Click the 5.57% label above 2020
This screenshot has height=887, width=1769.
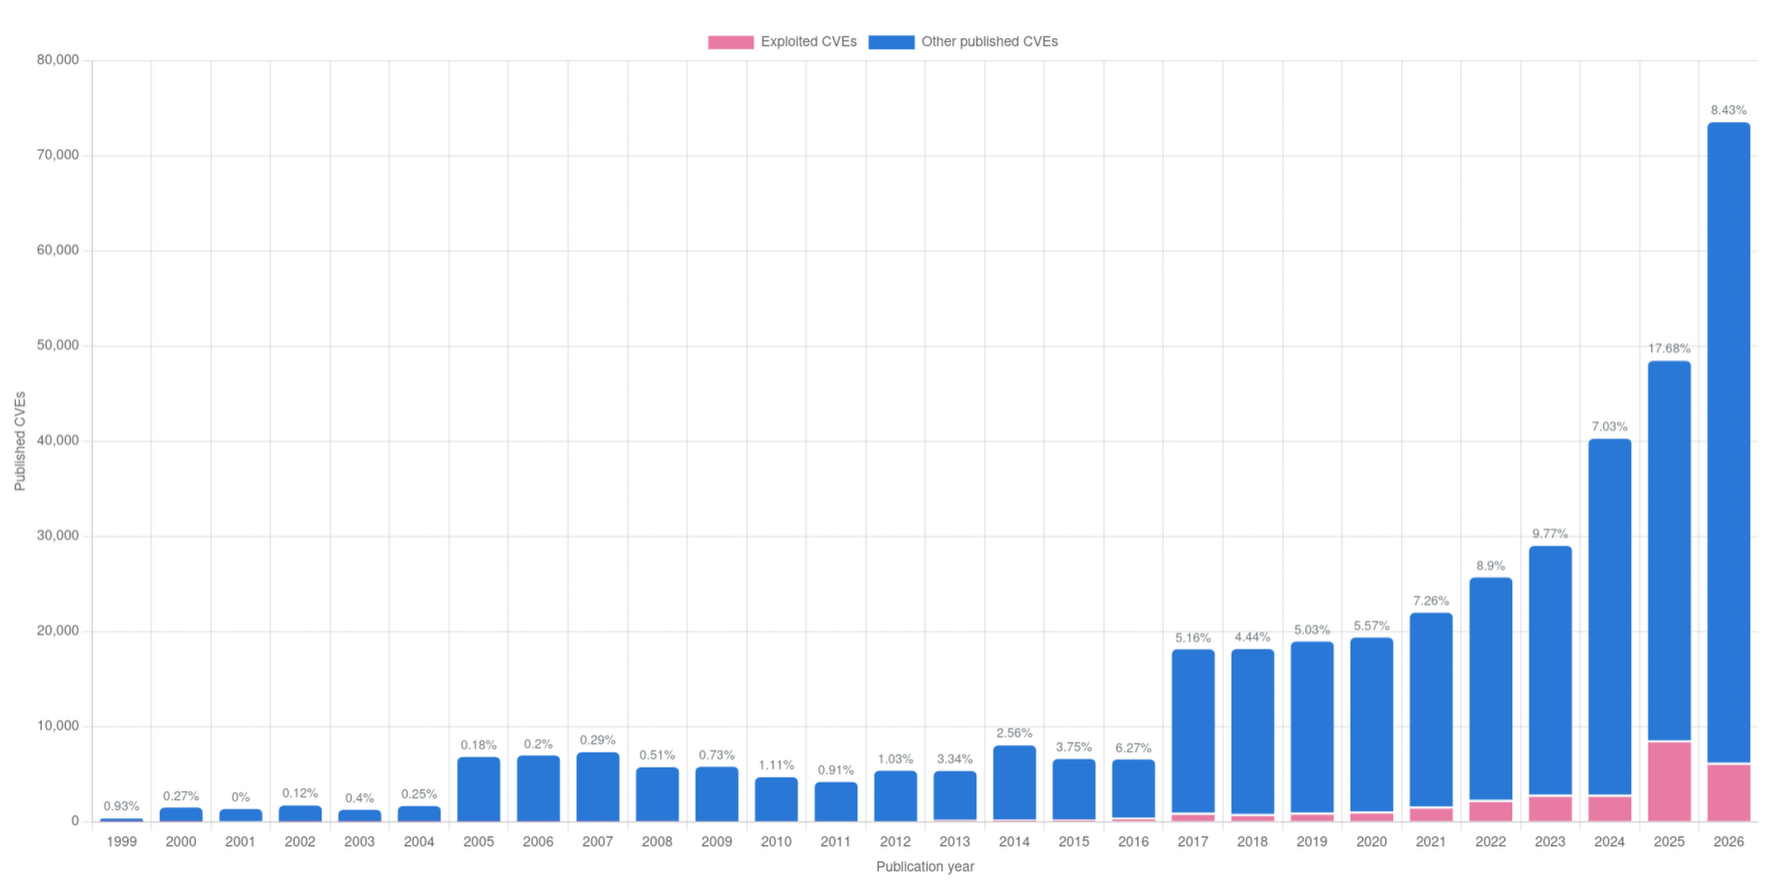(1371, 626)
